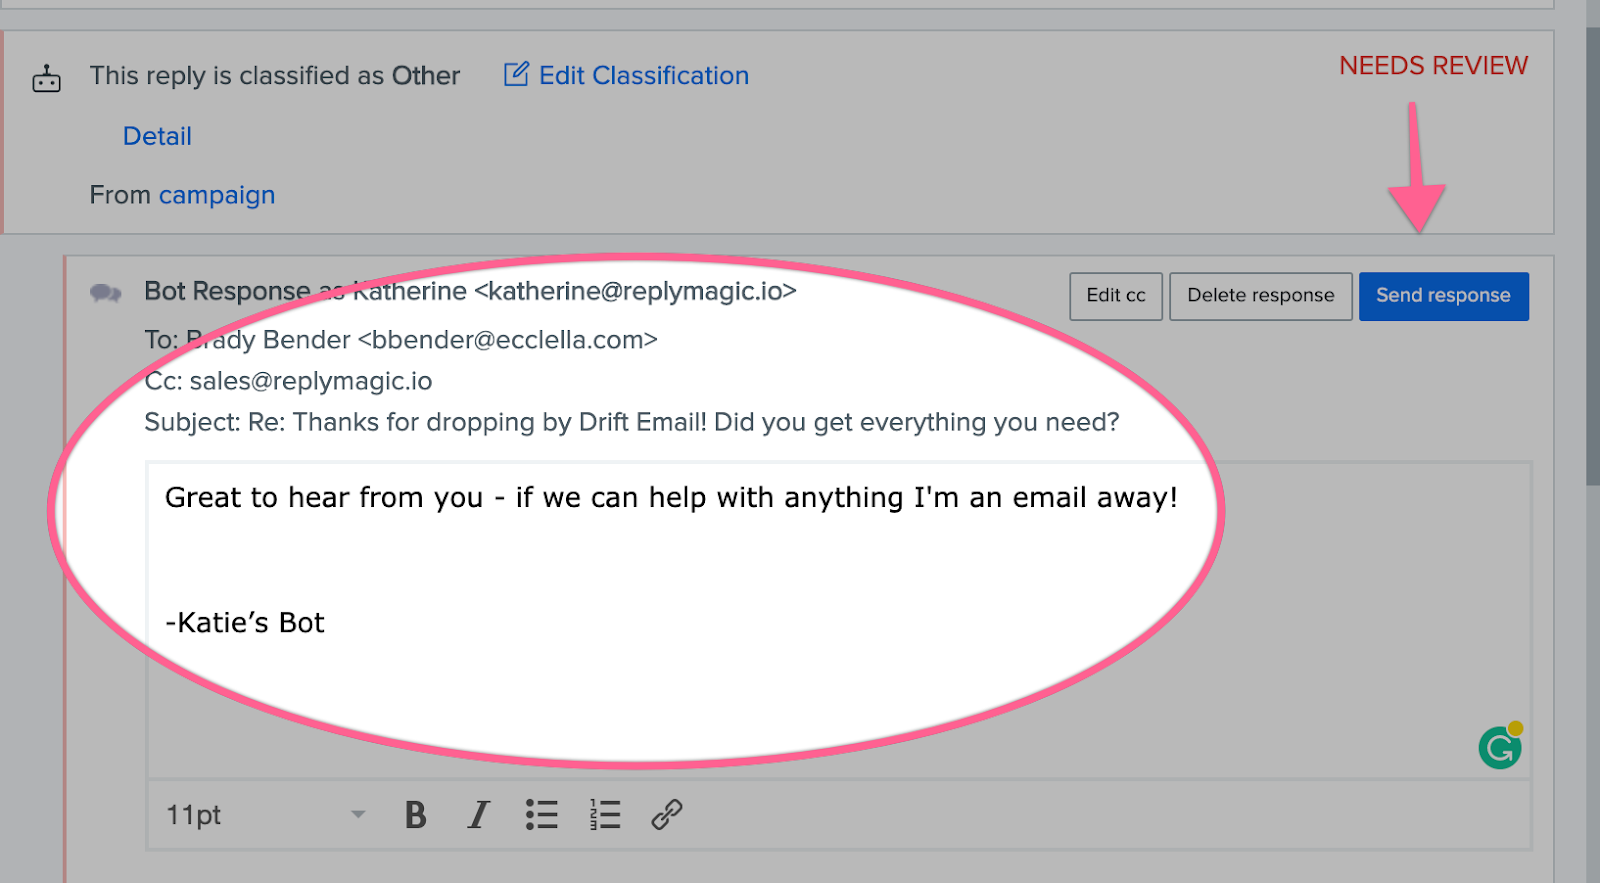
Task: Click the NEEDS REVIEW status label
Action: pyautogui.click(x=1433, y=66)
